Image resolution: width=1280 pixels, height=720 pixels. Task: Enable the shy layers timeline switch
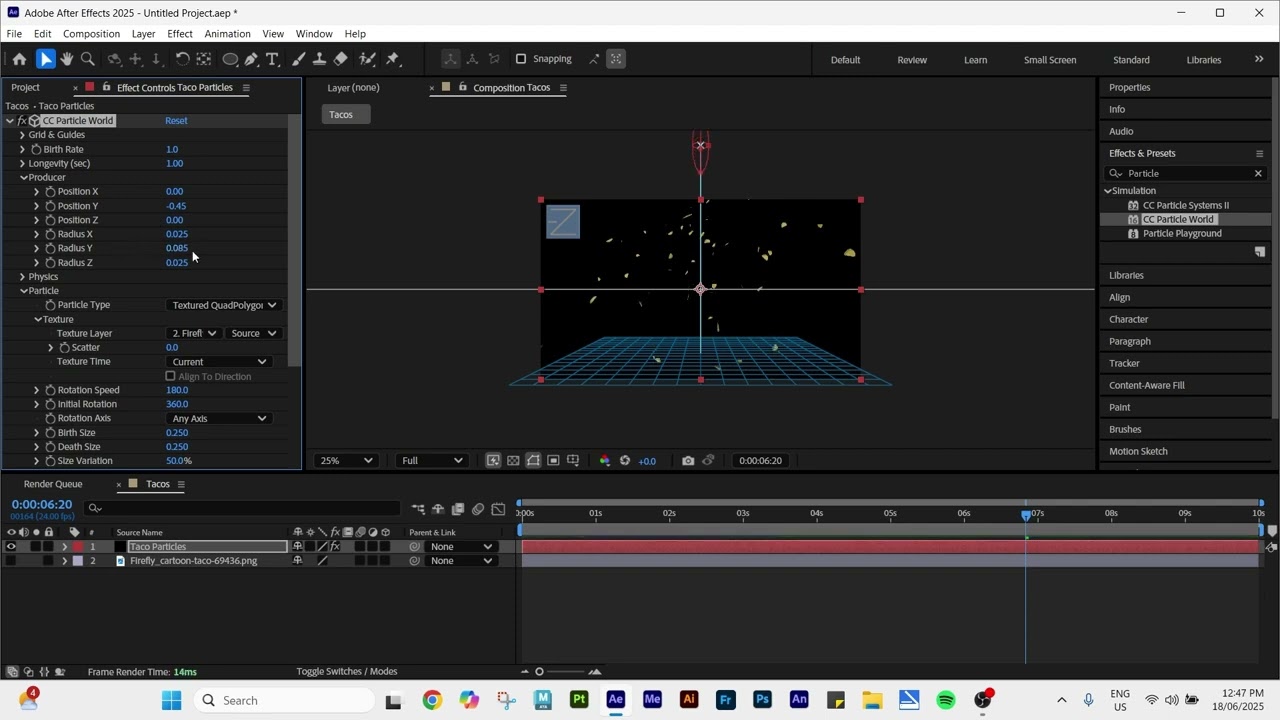(x=438, y=509)
